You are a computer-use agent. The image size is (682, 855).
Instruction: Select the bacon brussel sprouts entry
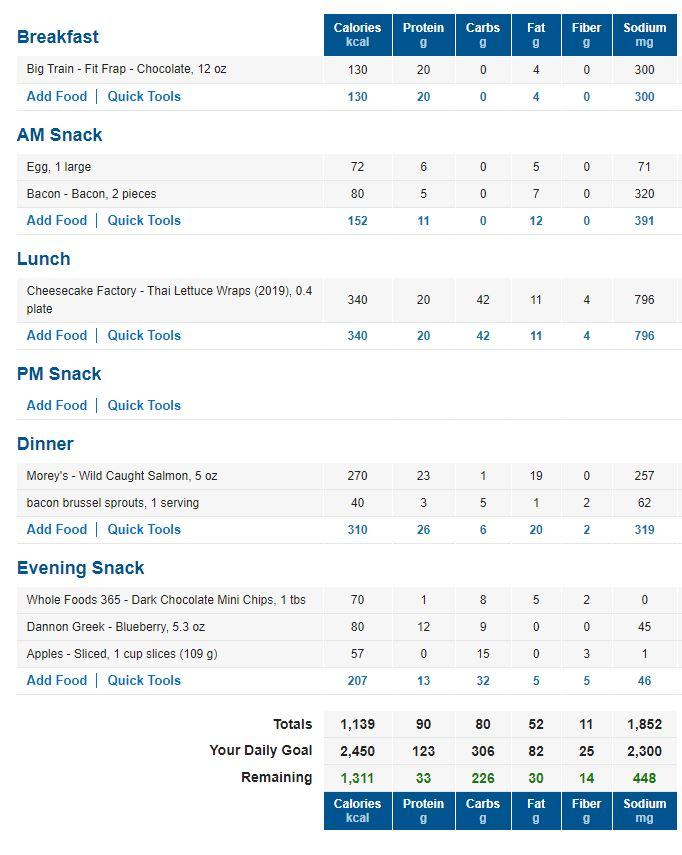113,503
